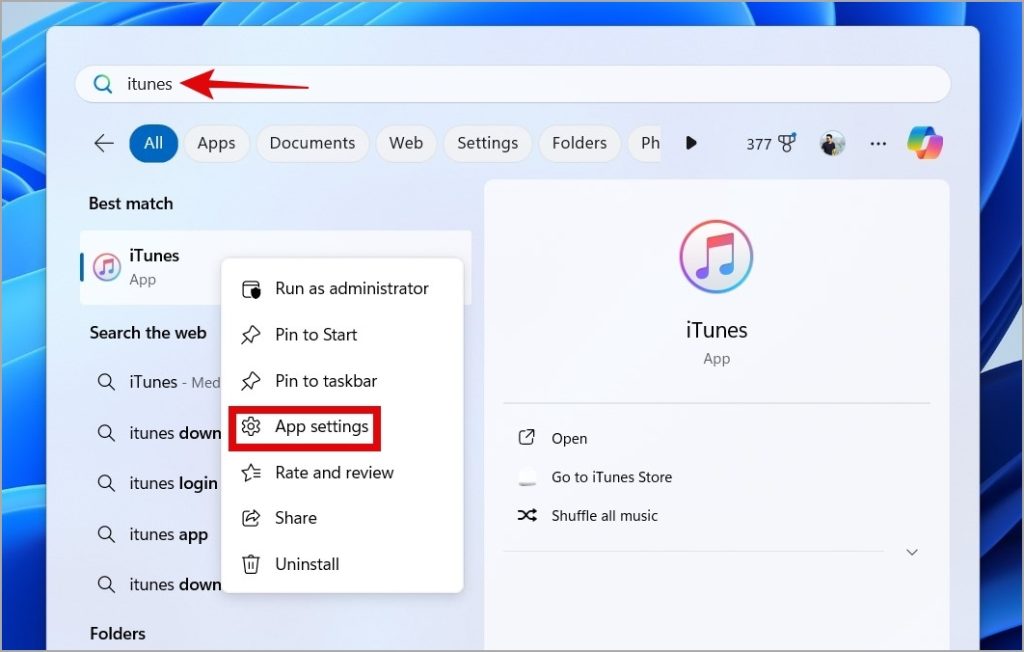Click the search magnifier icon in search box
This screenshot has width=1024, height=652.
click(103, 84)
